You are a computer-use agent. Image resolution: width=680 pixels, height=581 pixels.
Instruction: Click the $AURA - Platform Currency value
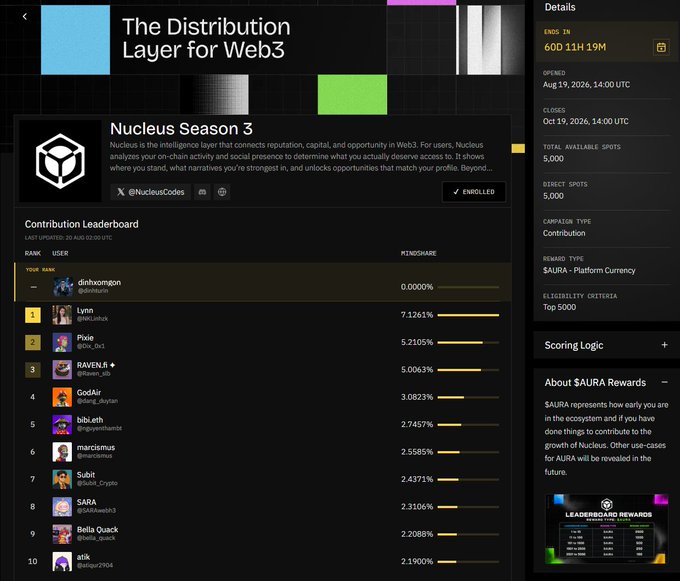tap(589, 270)
